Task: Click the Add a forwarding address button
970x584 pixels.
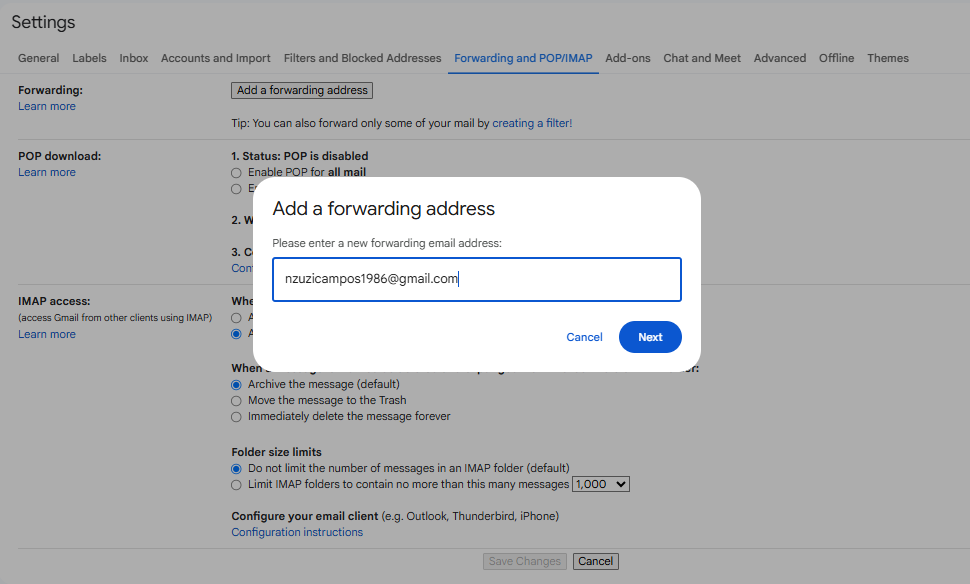Action: pyautogui.click(x=302, y=90)
